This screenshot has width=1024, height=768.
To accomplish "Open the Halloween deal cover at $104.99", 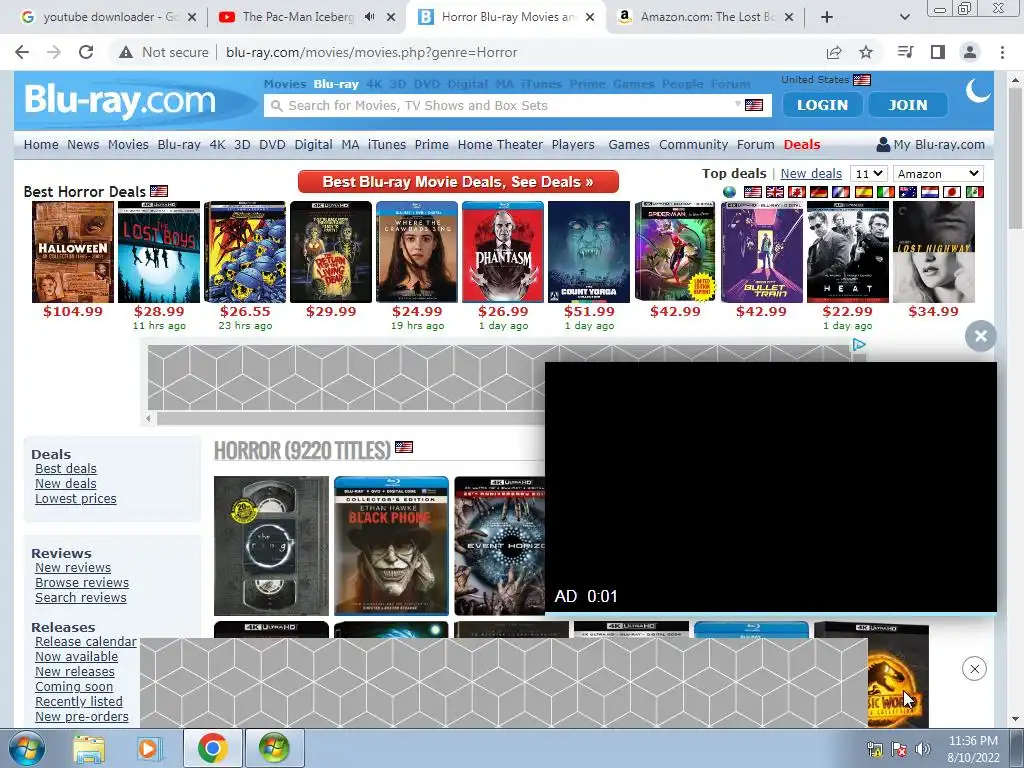I will (73, 252).
